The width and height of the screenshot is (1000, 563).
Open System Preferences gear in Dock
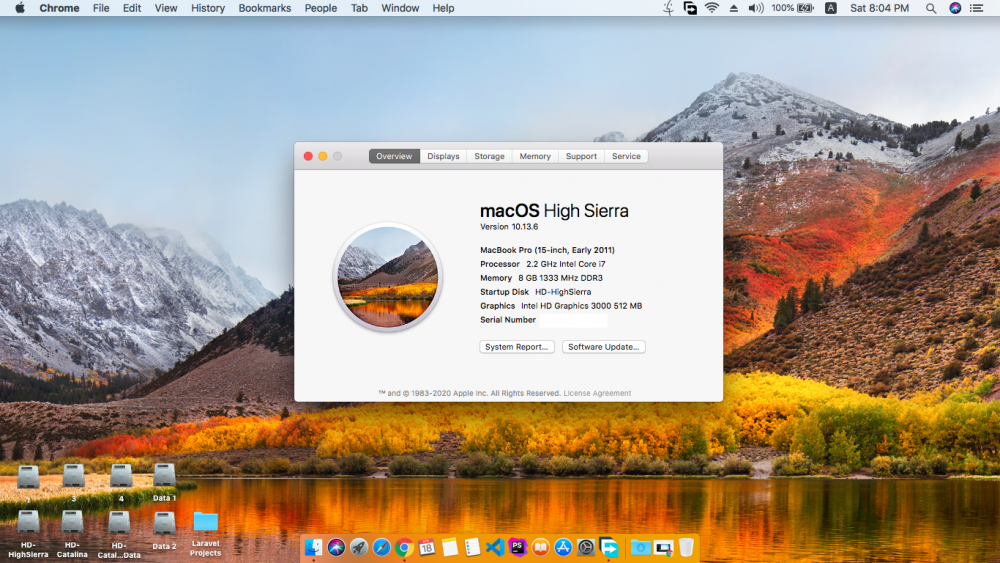pos(585,547)
